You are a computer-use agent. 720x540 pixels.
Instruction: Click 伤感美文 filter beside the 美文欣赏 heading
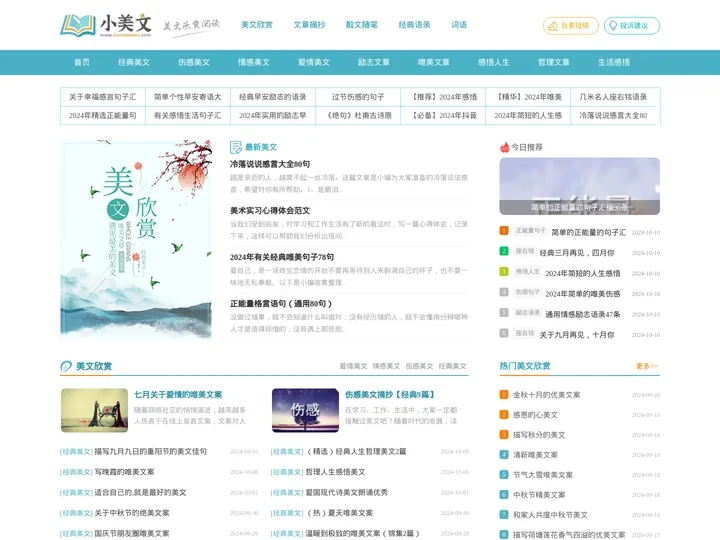coord(419,366)
